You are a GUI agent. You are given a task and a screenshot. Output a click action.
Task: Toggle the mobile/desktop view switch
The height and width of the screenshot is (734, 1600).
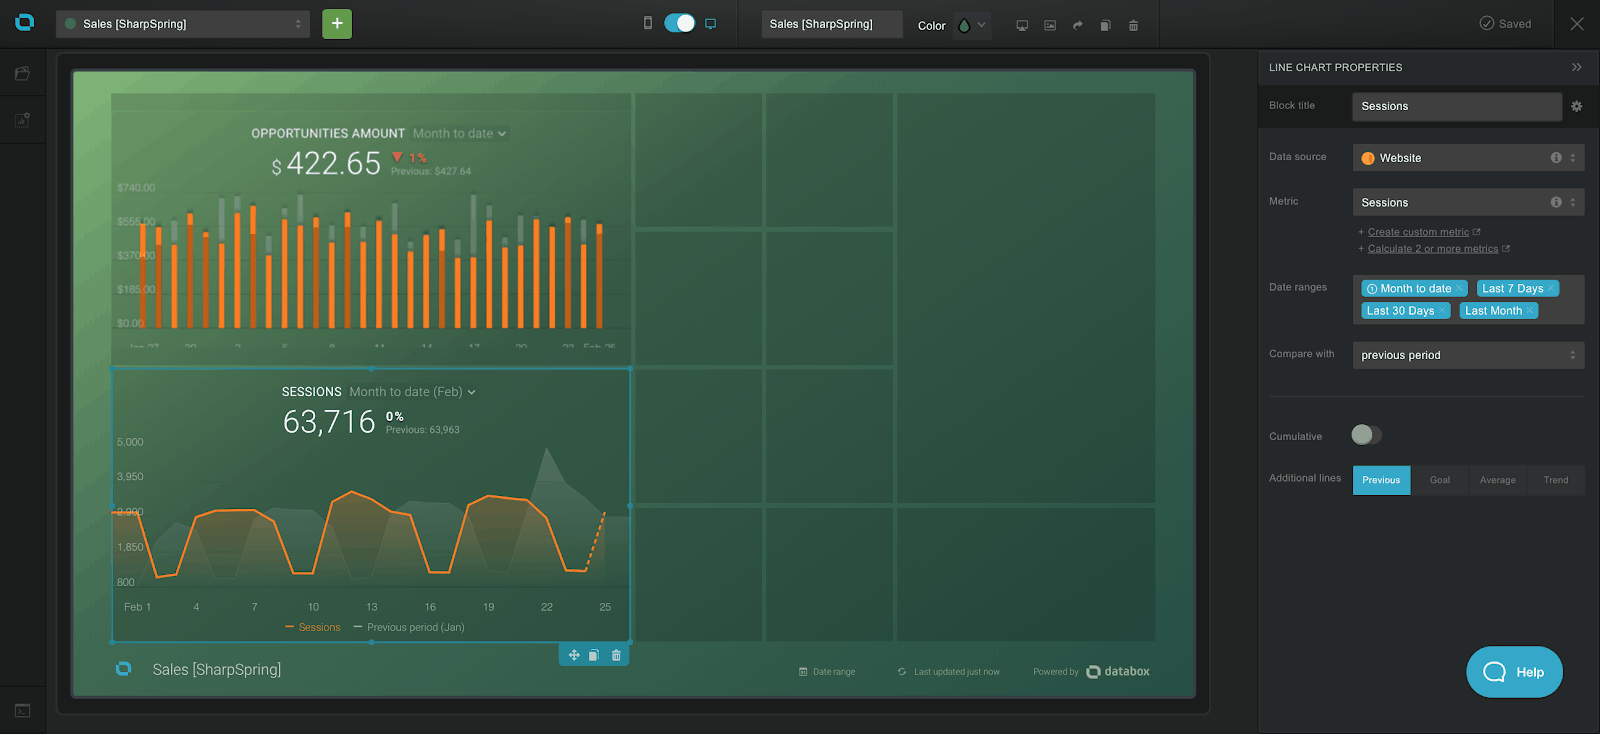(x=680, y=23)
